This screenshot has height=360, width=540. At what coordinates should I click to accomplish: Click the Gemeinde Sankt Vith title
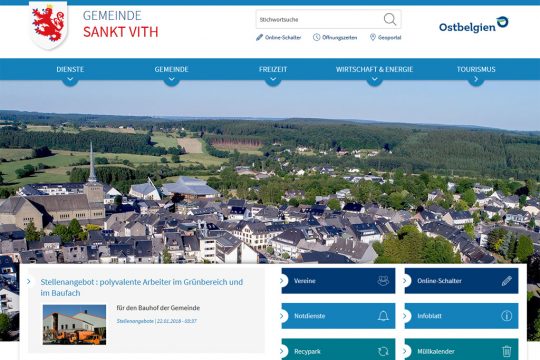tap(121, 24)
